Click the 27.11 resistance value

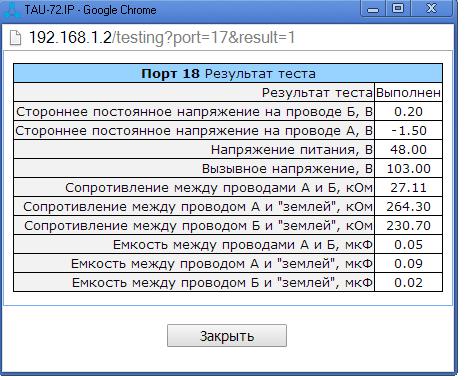click(x=408, y=187)
